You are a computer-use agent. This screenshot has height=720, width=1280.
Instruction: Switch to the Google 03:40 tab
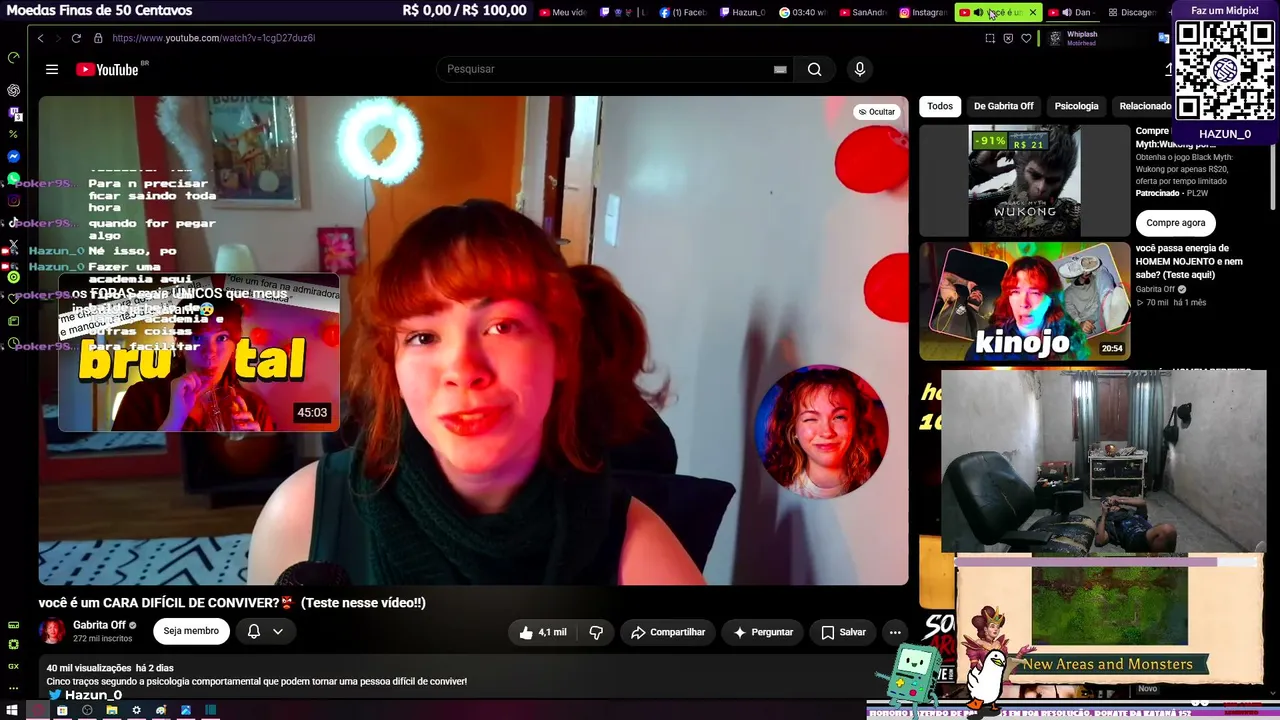coord(803,12)
